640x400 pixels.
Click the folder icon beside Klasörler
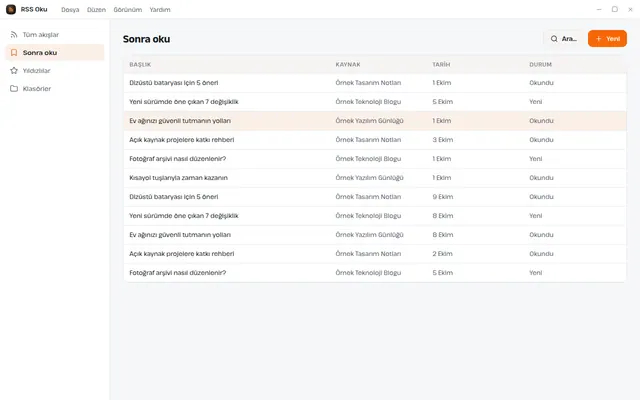tap(14, 89)
